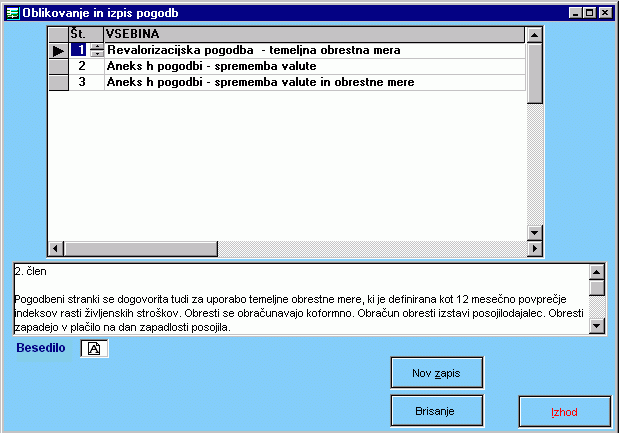The height and width of the screenshot is (433, 619).
Task: Select 'sprememba valute in obrestne mere' row
Action: [x=315, y=82]
